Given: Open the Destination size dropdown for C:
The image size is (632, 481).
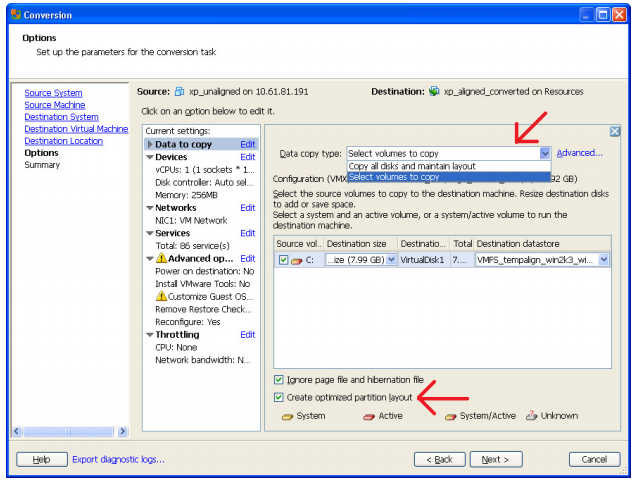Looking at the screenshot, I should [x=391, y=260].
